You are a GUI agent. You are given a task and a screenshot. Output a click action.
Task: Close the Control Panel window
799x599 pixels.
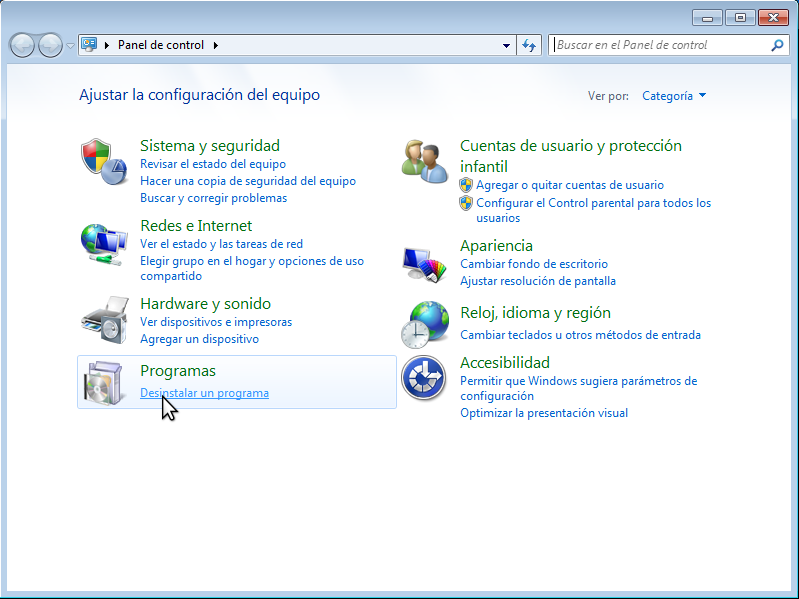coord(773,18)
